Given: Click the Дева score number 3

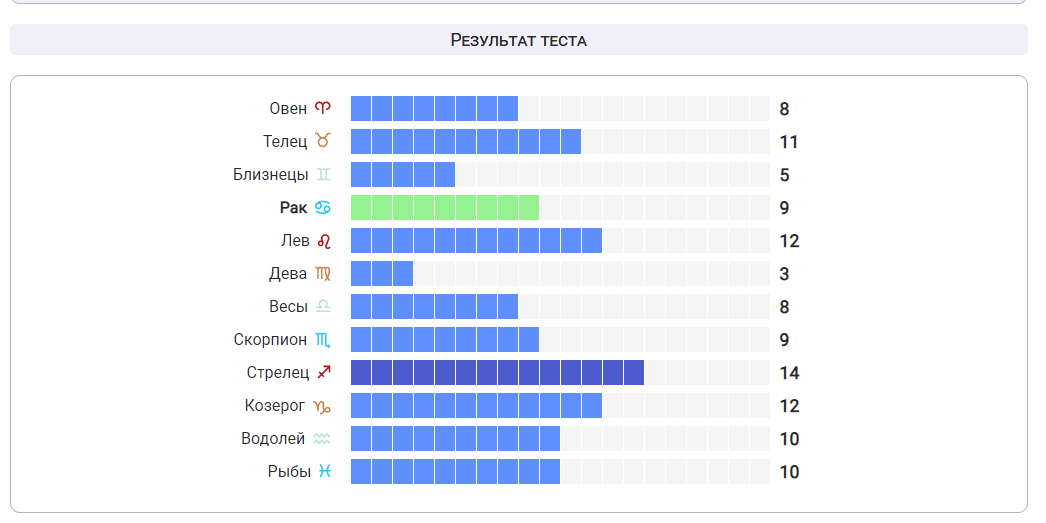Looking at the screenshot, I should point(784,274).
